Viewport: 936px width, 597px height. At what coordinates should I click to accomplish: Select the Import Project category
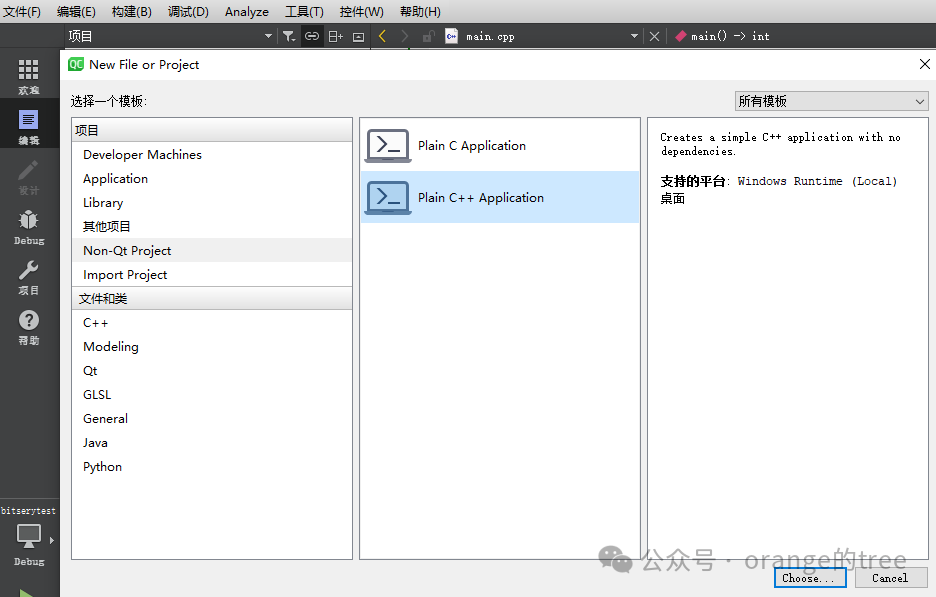(212, 275)
